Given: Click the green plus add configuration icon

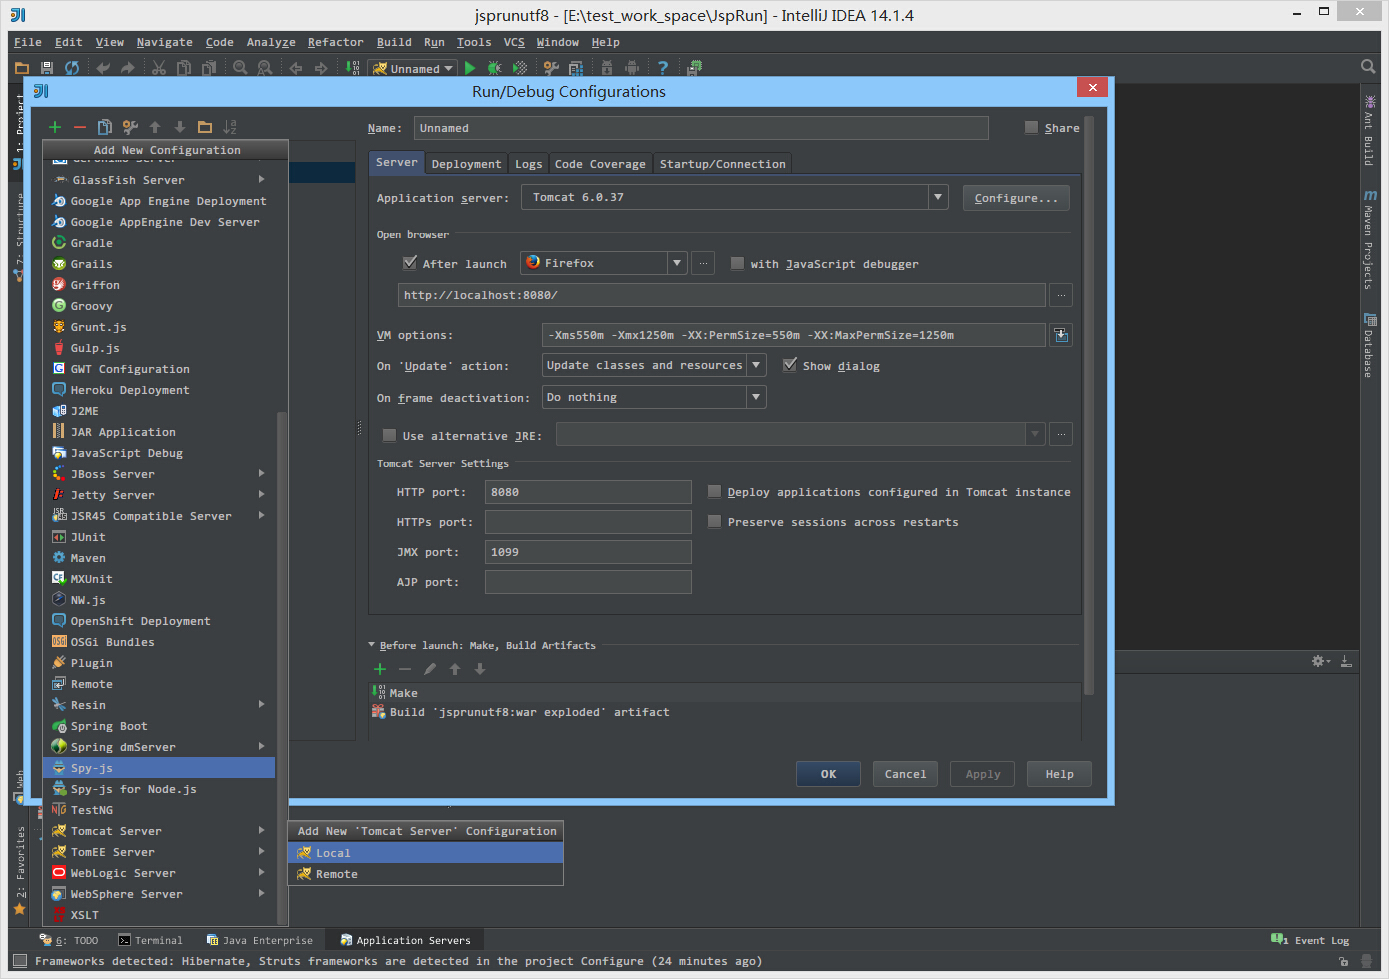Looking at the screenshot, I should (55, 127).
